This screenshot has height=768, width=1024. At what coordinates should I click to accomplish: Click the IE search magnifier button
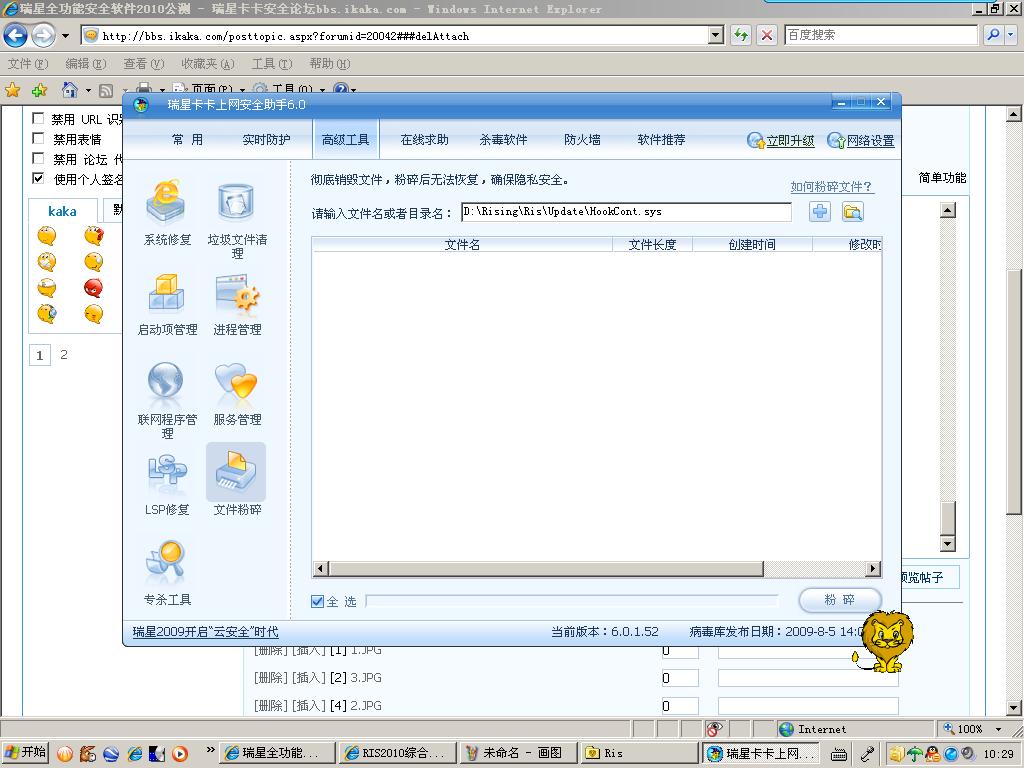point(993,35)
